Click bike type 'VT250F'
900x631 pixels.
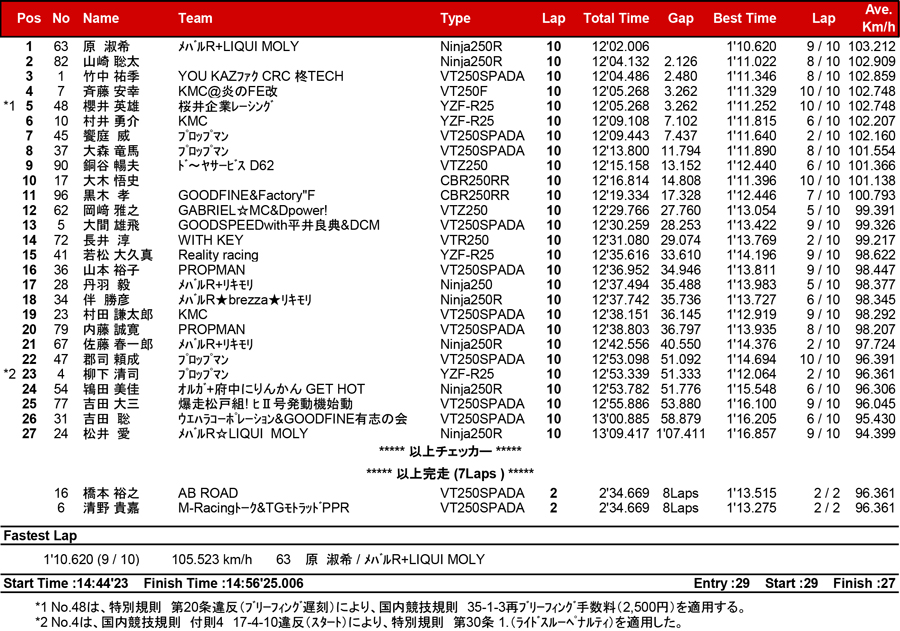pyautogui.click(x=464, y=91)
